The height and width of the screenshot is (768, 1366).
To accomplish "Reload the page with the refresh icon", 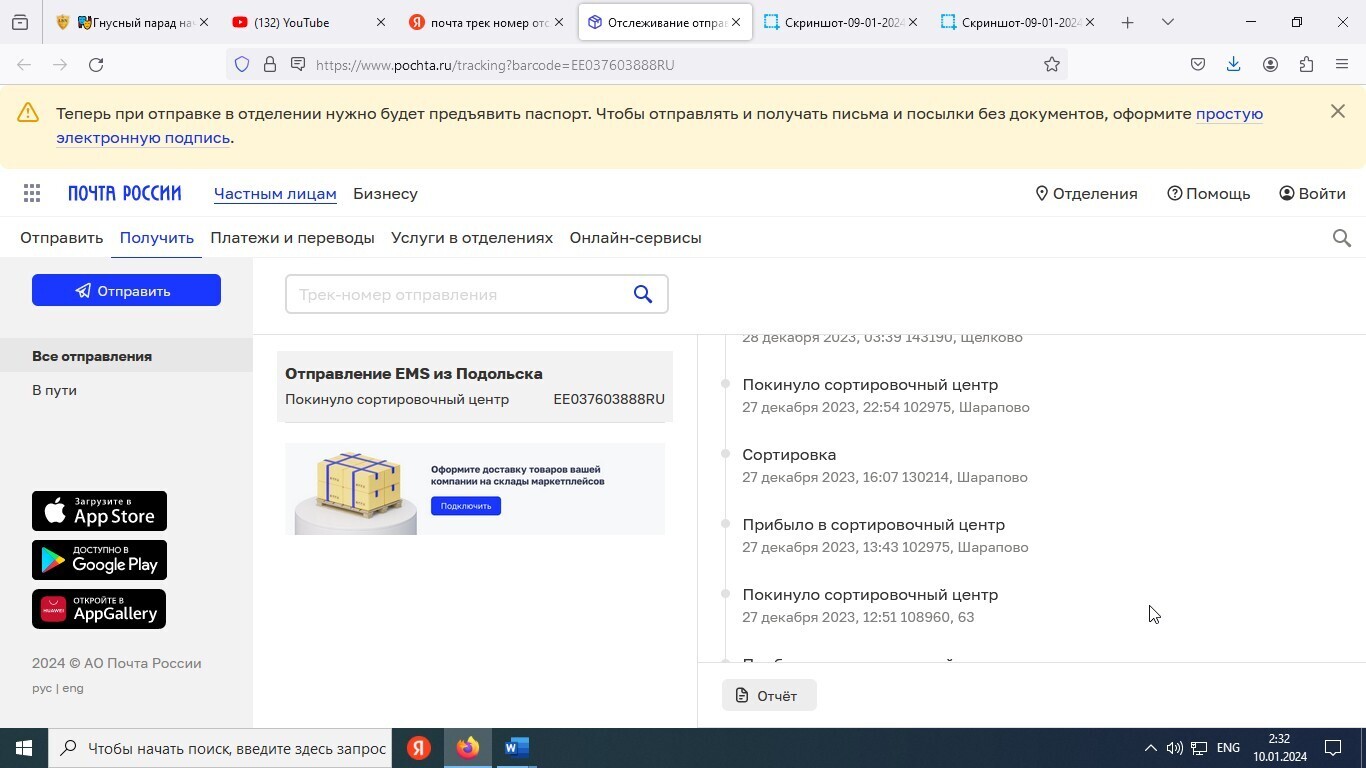I will click(x=96, y=65).
